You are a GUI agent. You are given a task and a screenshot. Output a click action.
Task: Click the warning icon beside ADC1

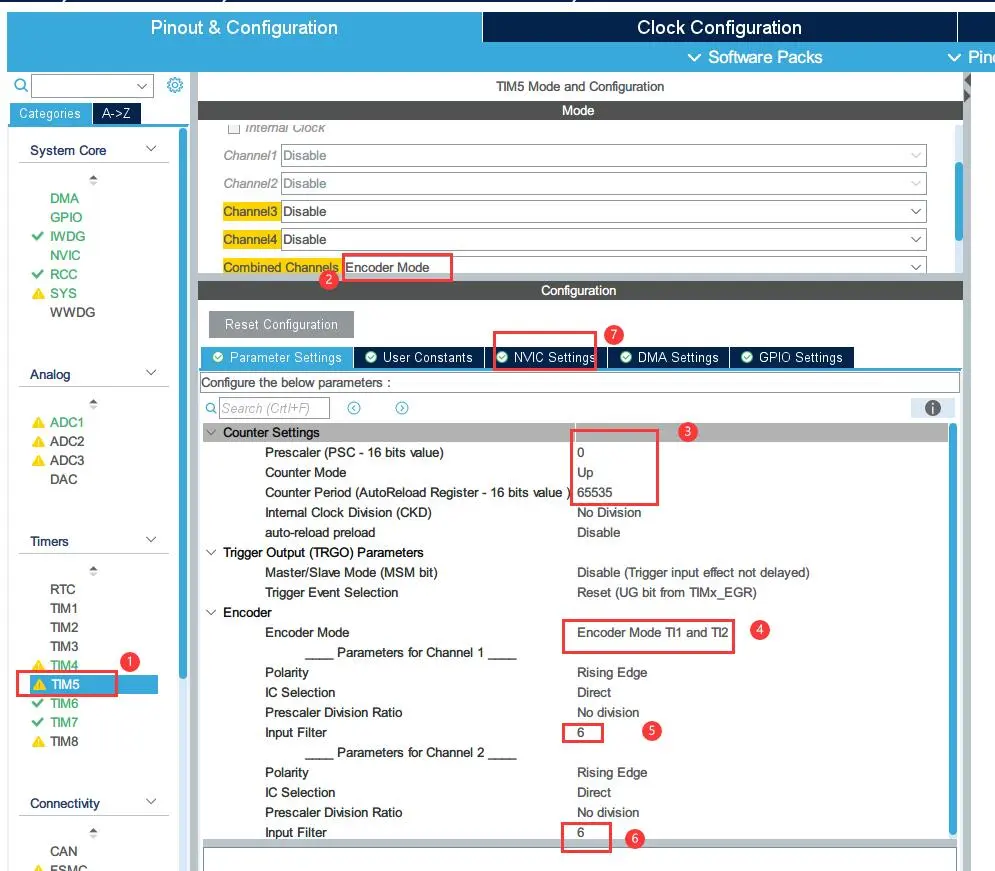tap(39, 423)
